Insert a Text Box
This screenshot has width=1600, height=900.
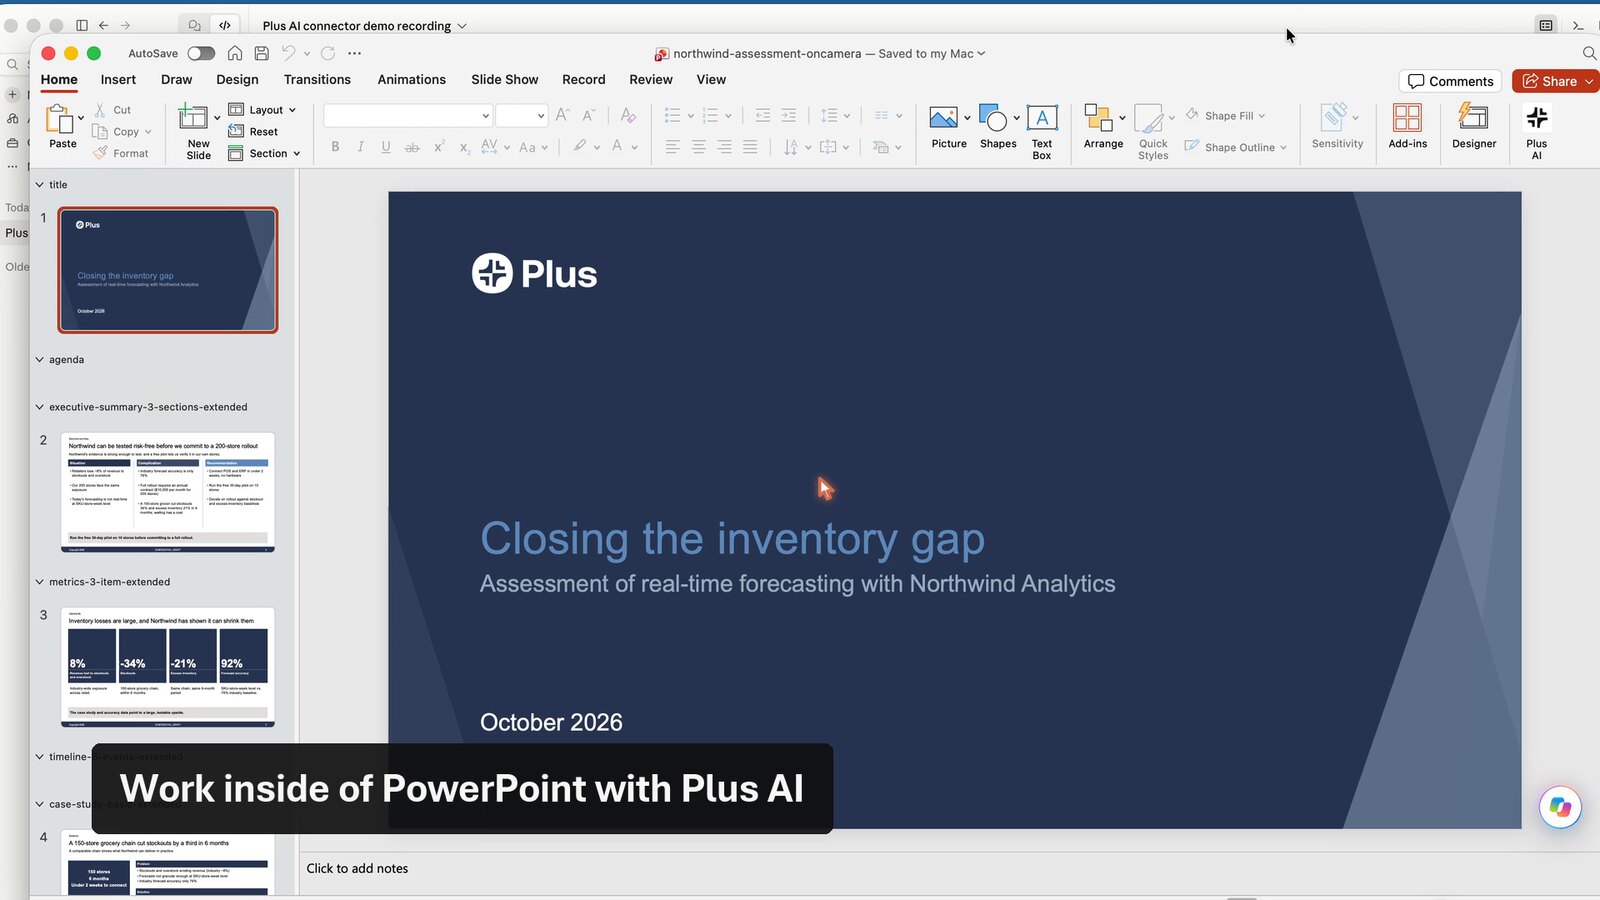pos(1042,131)
